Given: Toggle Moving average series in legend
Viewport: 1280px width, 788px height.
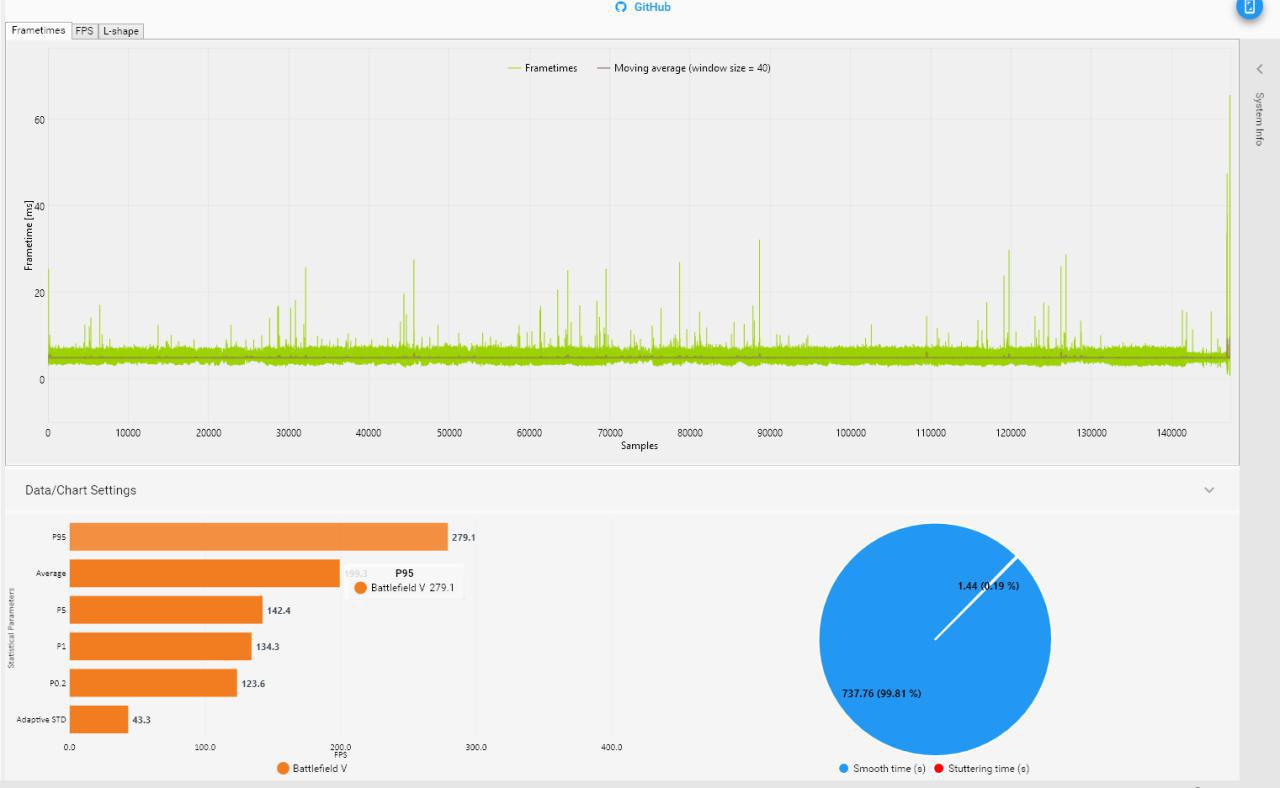Looking at the screenshot, I should (x=683, y=68).
